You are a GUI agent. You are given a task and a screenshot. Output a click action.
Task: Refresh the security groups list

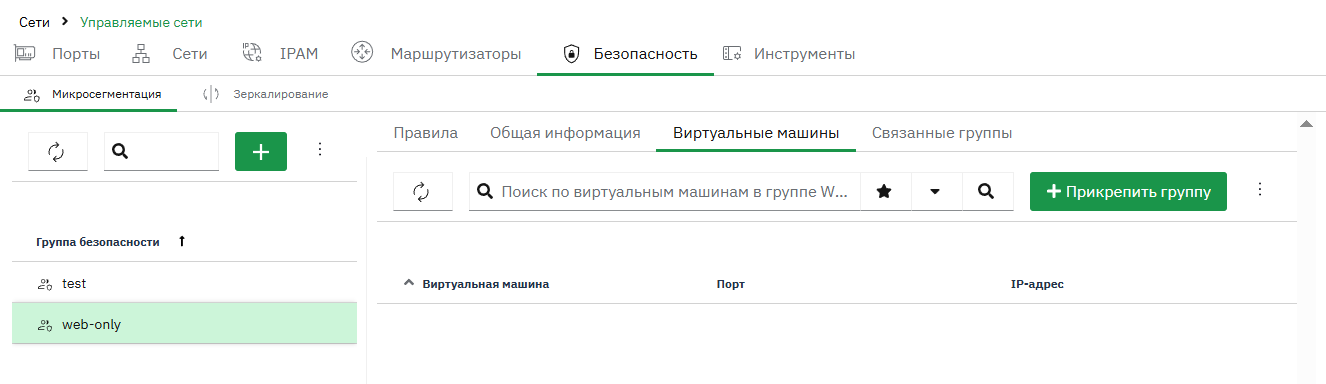[58, 151]
